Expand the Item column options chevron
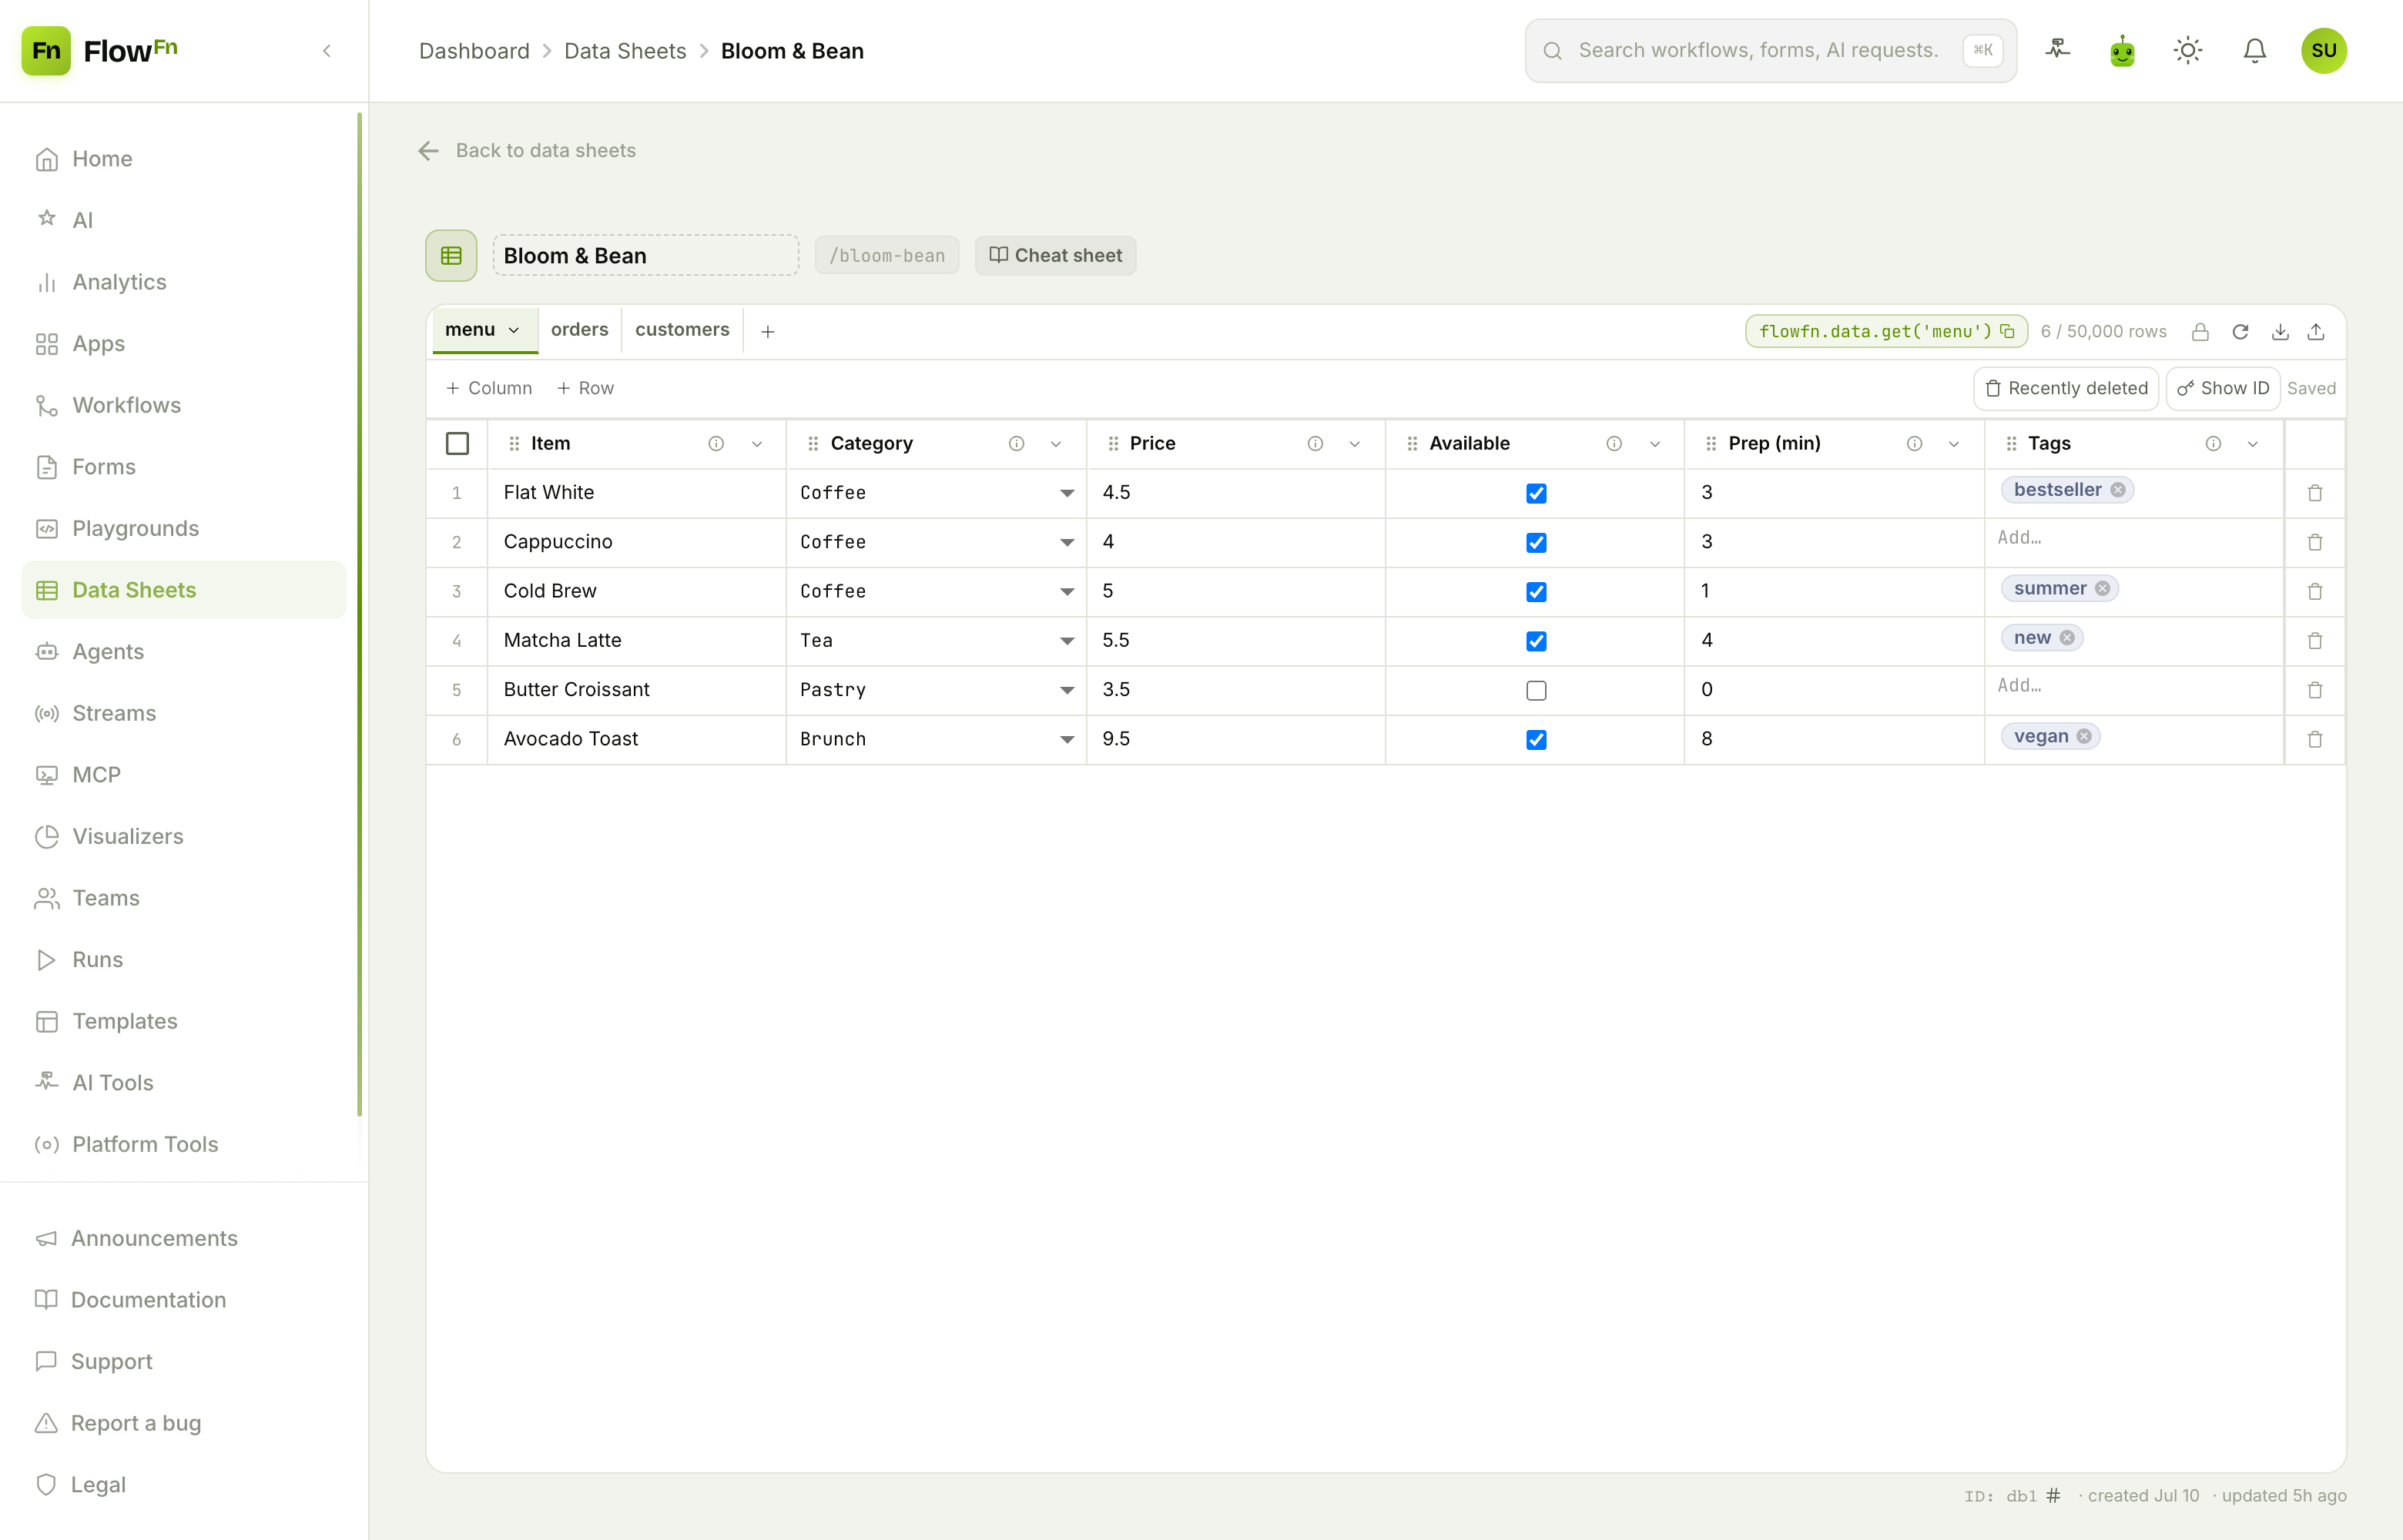The image size is (2403, 1540). tap(757, 444)
